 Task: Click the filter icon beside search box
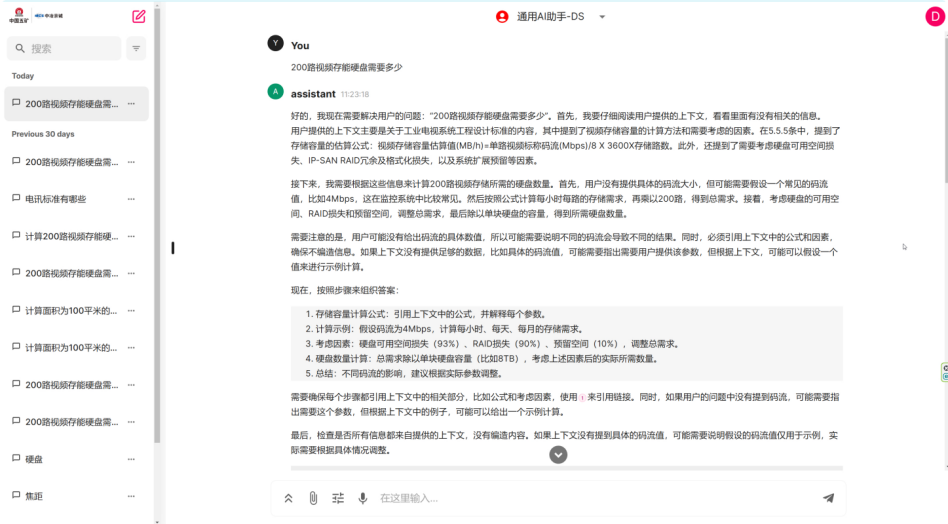[x=136, y=48]
